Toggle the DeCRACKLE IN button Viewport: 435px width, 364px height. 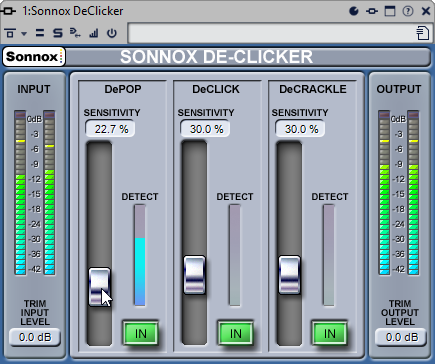point(330,333)
